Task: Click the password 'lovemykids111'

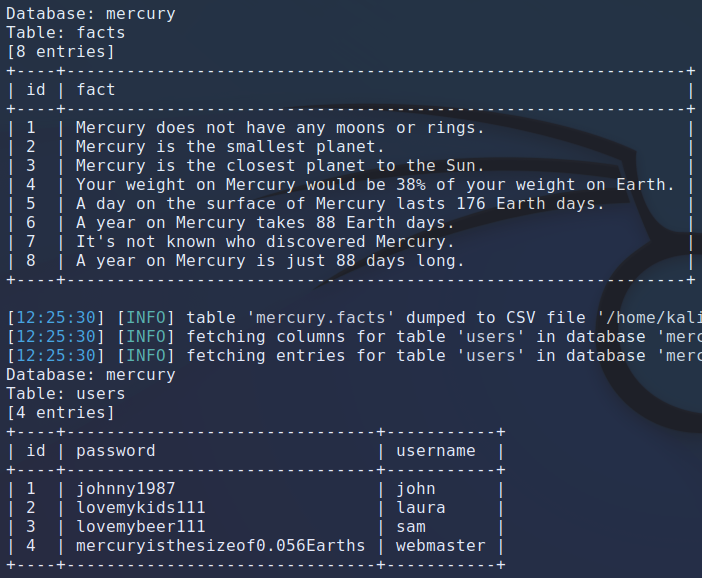Action: coord(141,508)
